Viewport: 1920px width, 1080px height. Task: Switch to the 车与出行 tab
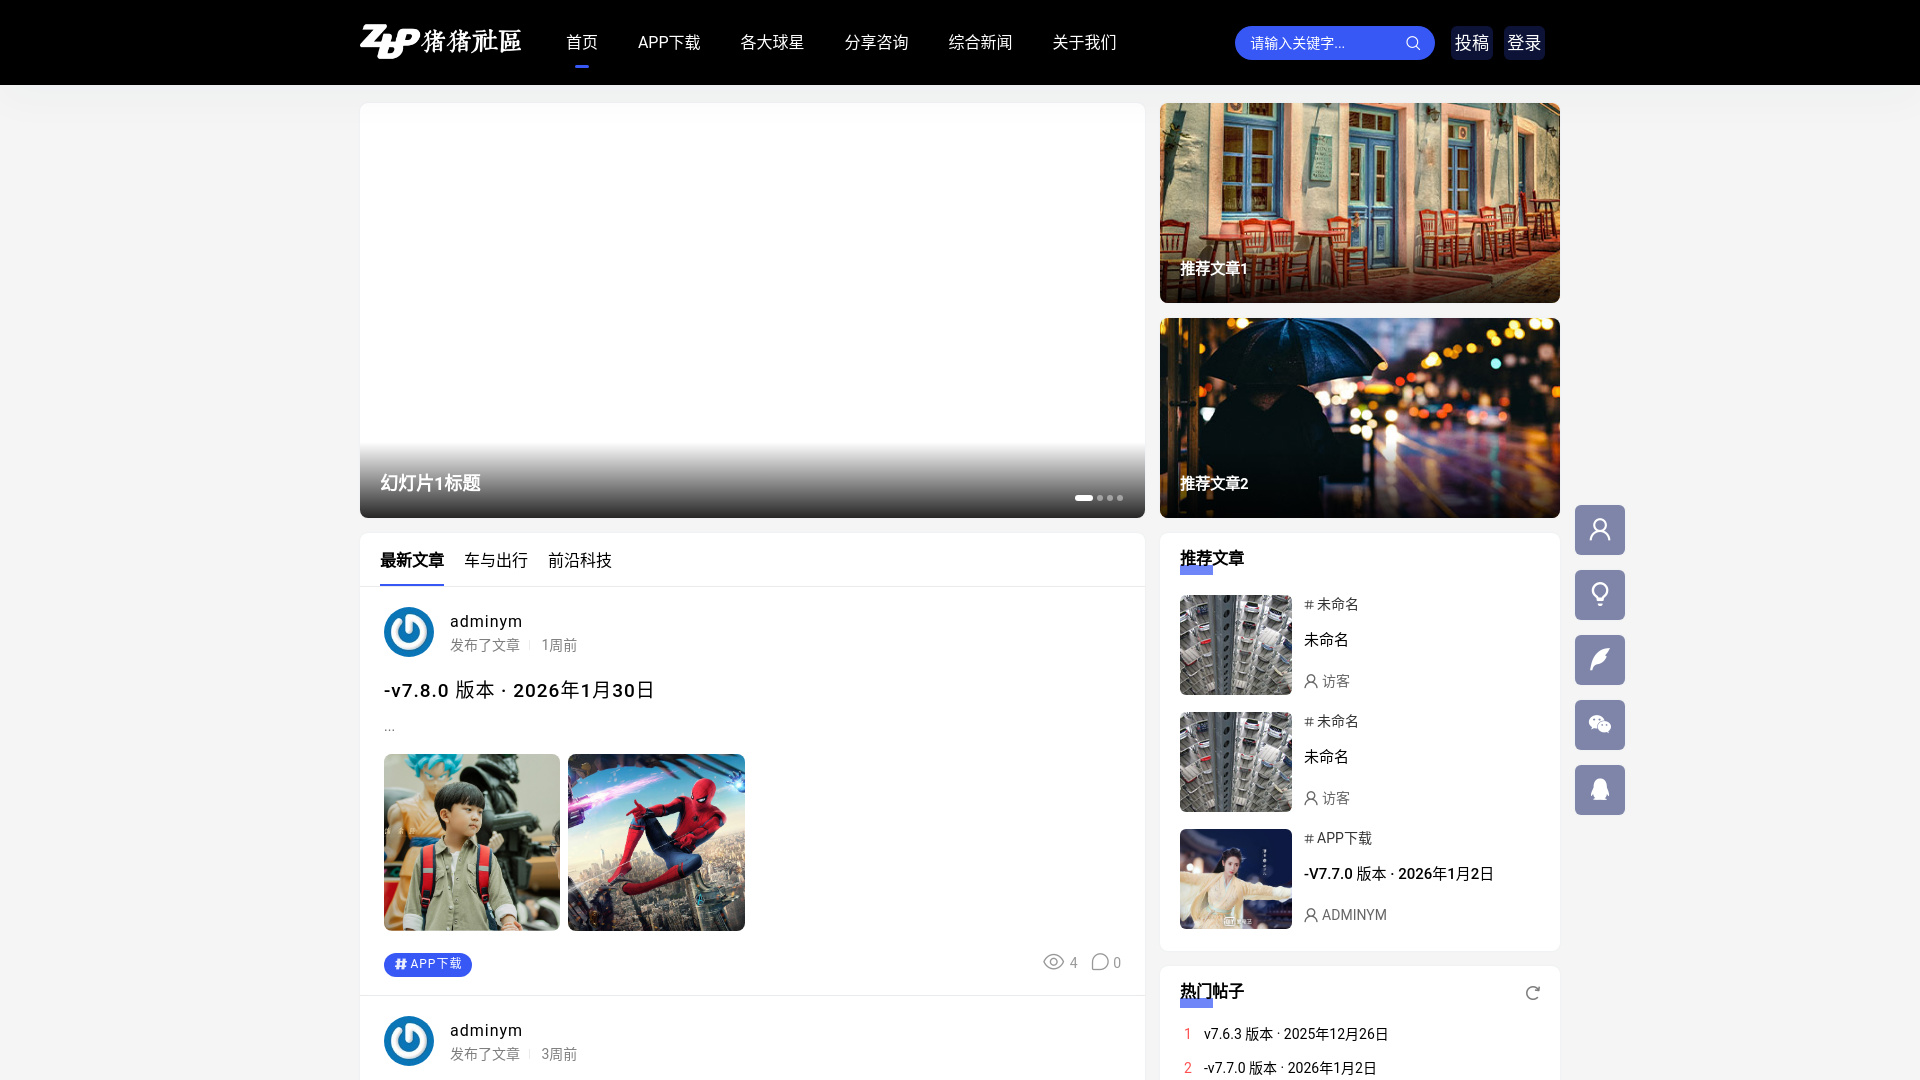point(496,561)
